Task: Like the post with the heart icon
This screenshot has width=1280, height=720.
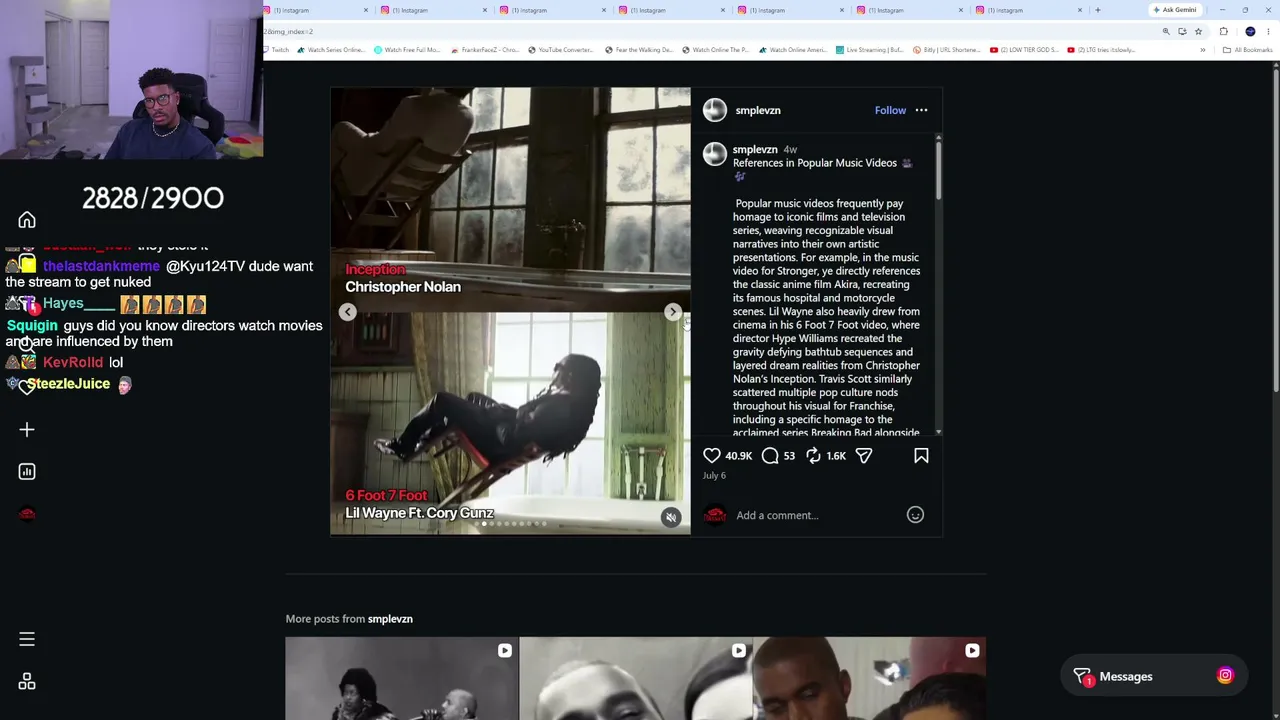Action: click(x=712, y=456)
